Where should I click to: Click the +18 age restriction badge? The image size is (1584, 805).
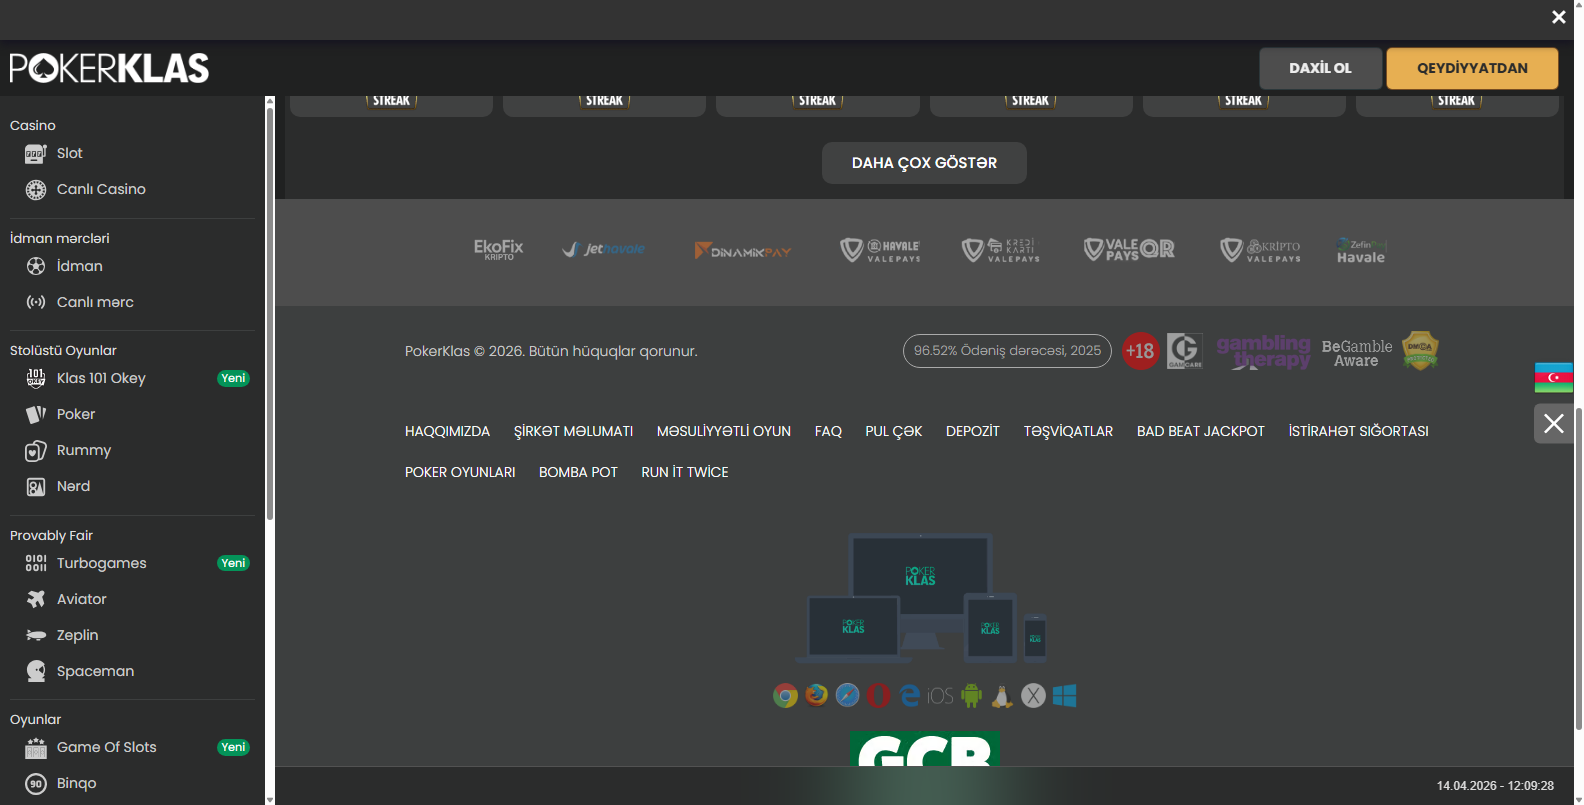coord(1140,351)
